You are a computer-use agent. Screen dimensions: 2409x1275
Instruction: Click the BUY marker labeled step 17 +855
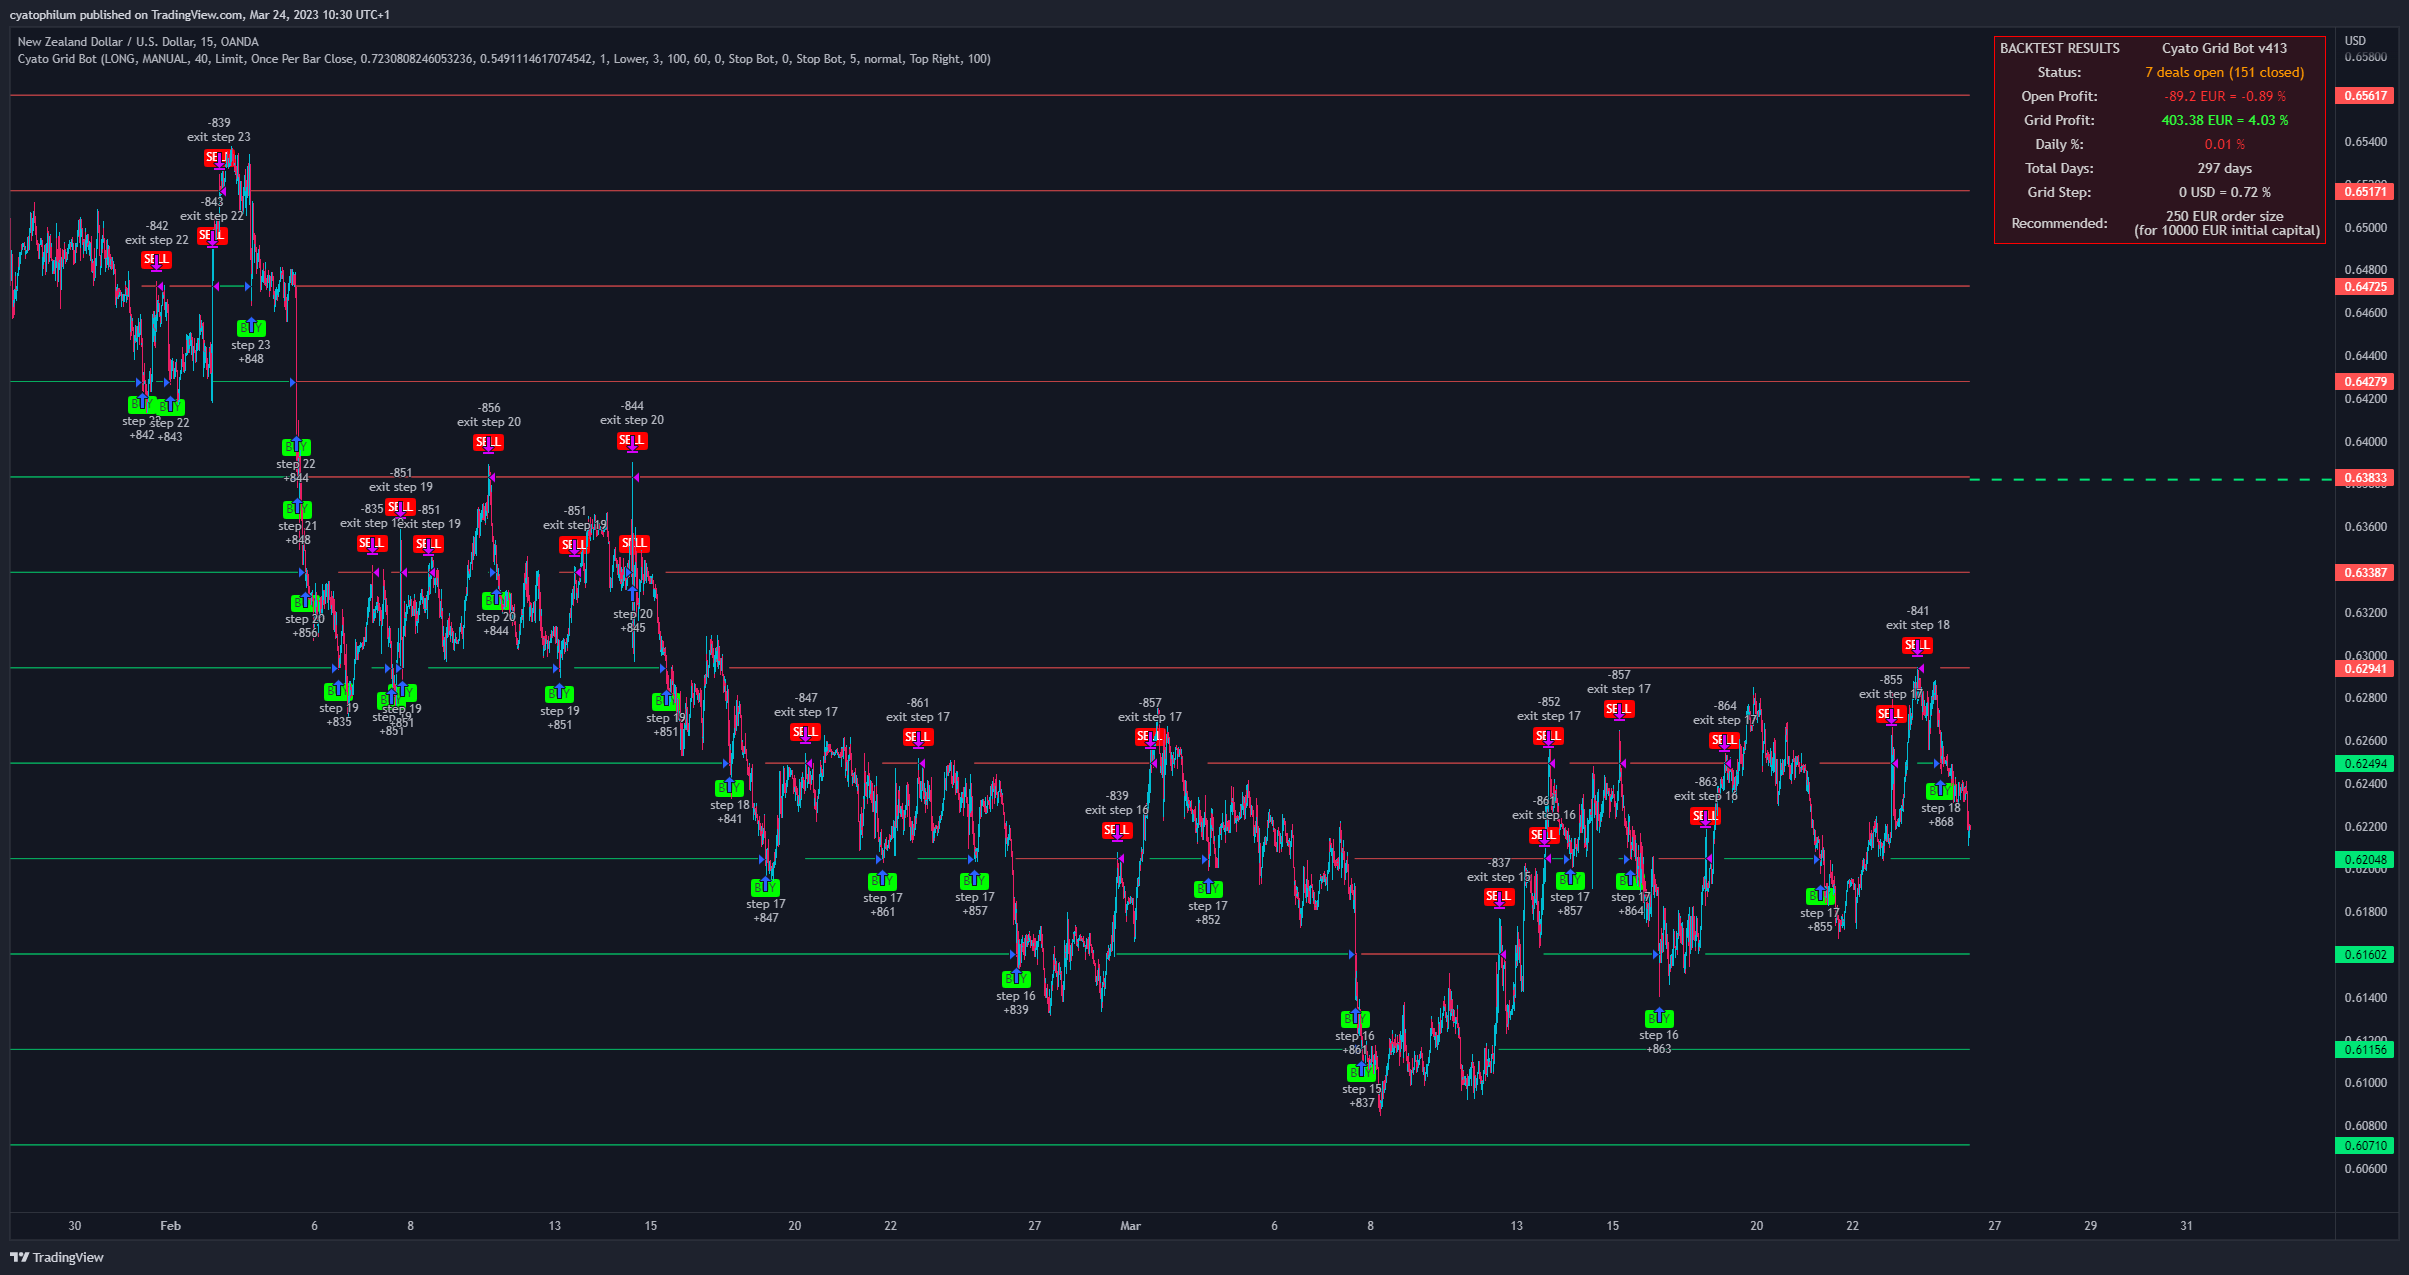tap(1820, 896)
